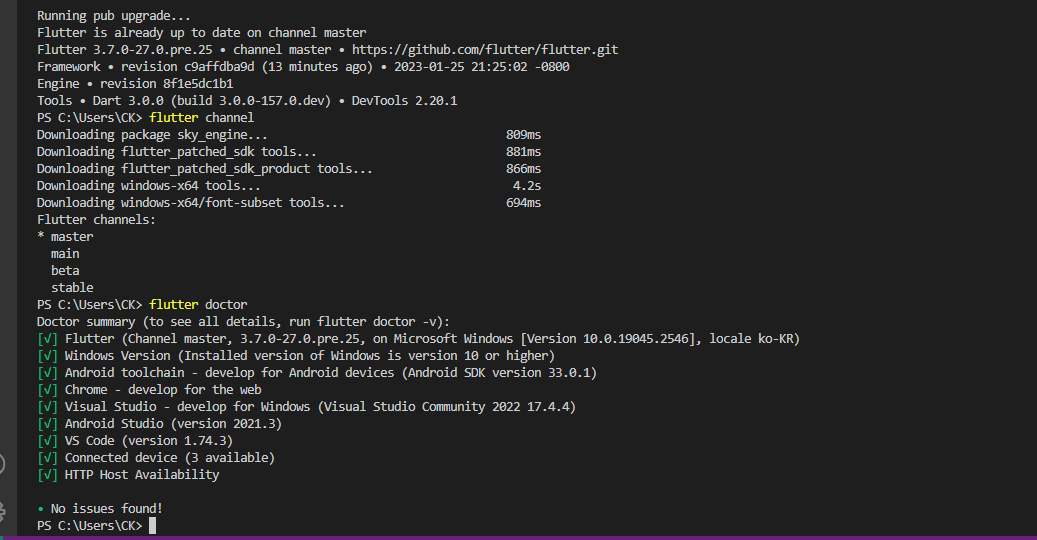Click the 'Android toolchain' doctor line

coord(317,373)
